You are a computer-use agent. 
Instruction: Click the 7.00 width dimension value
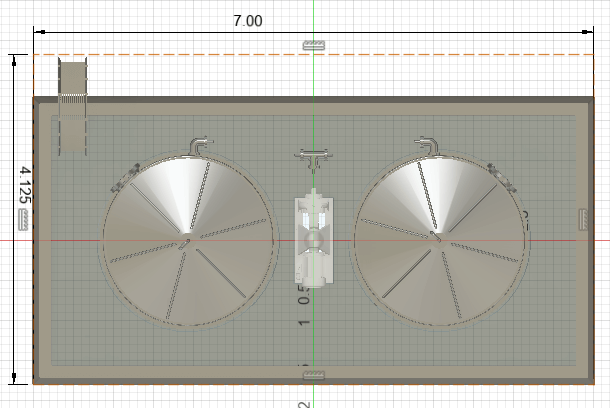[x=248, y=21]
